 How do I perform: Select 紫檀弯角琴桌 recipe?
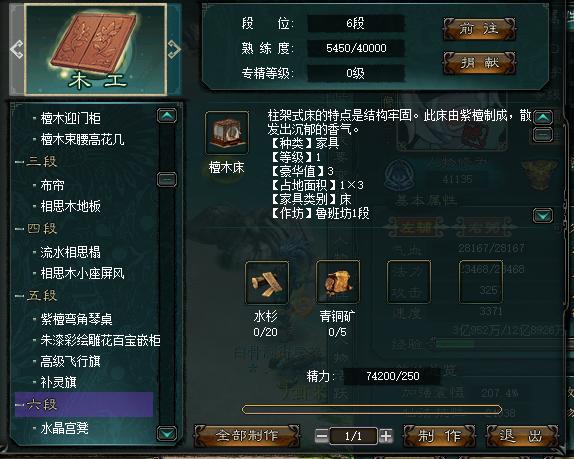click(76, 319)
